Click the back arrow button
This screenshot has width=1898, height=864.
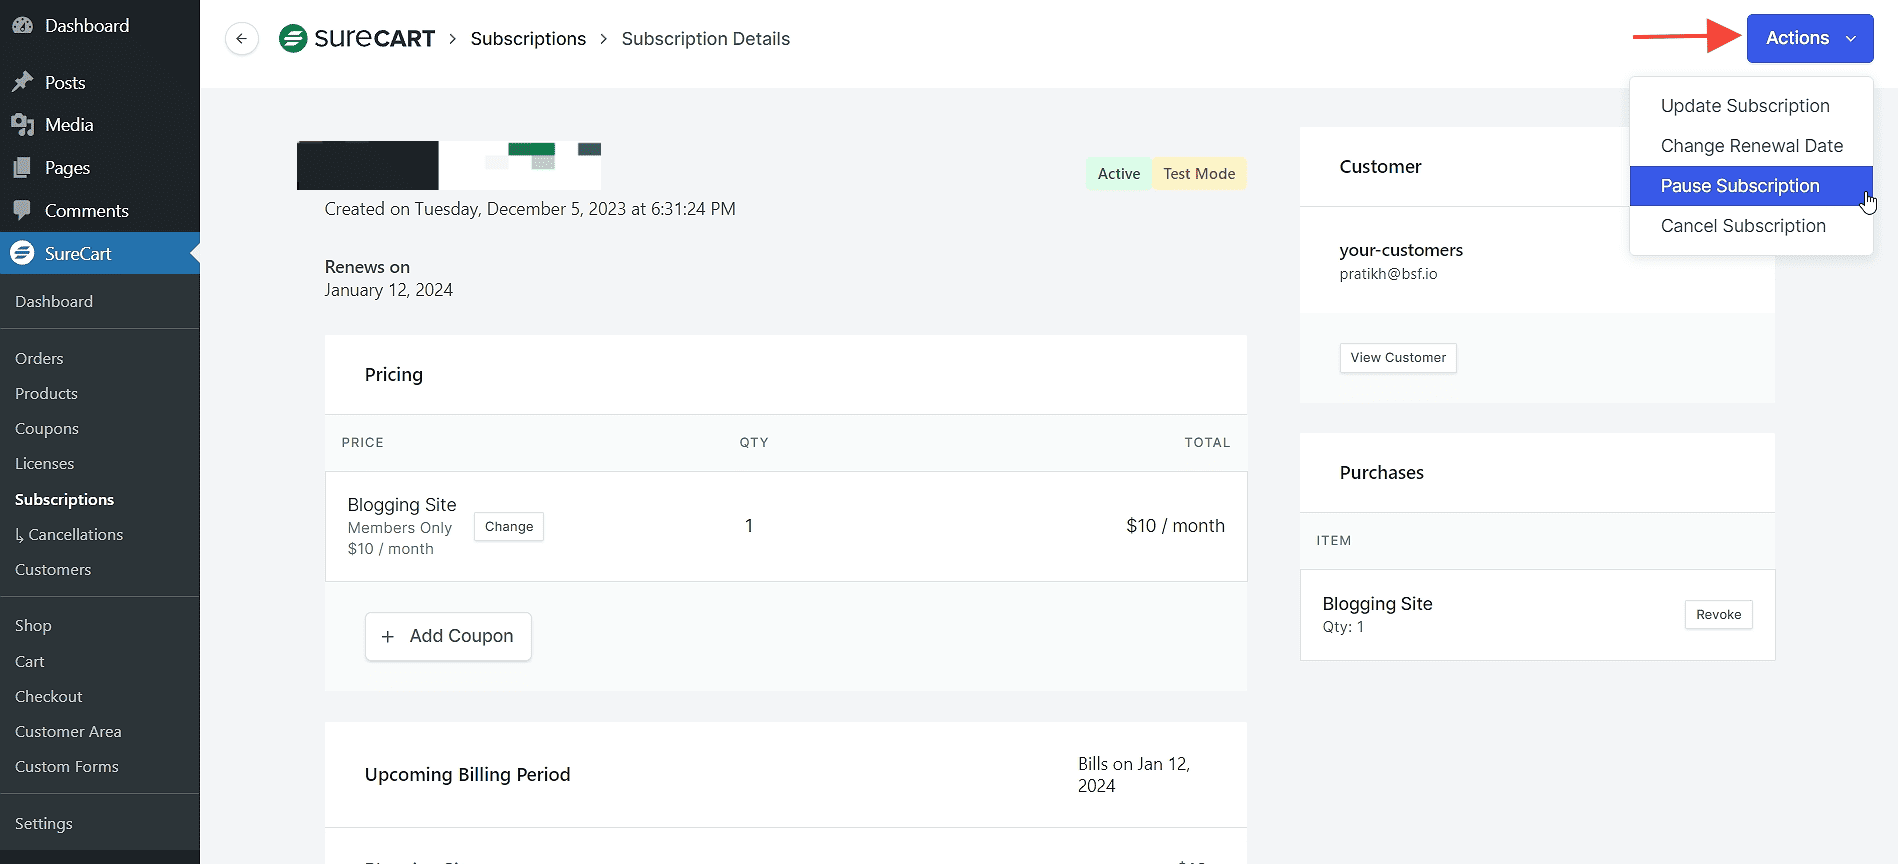click(x=241, y=39)
